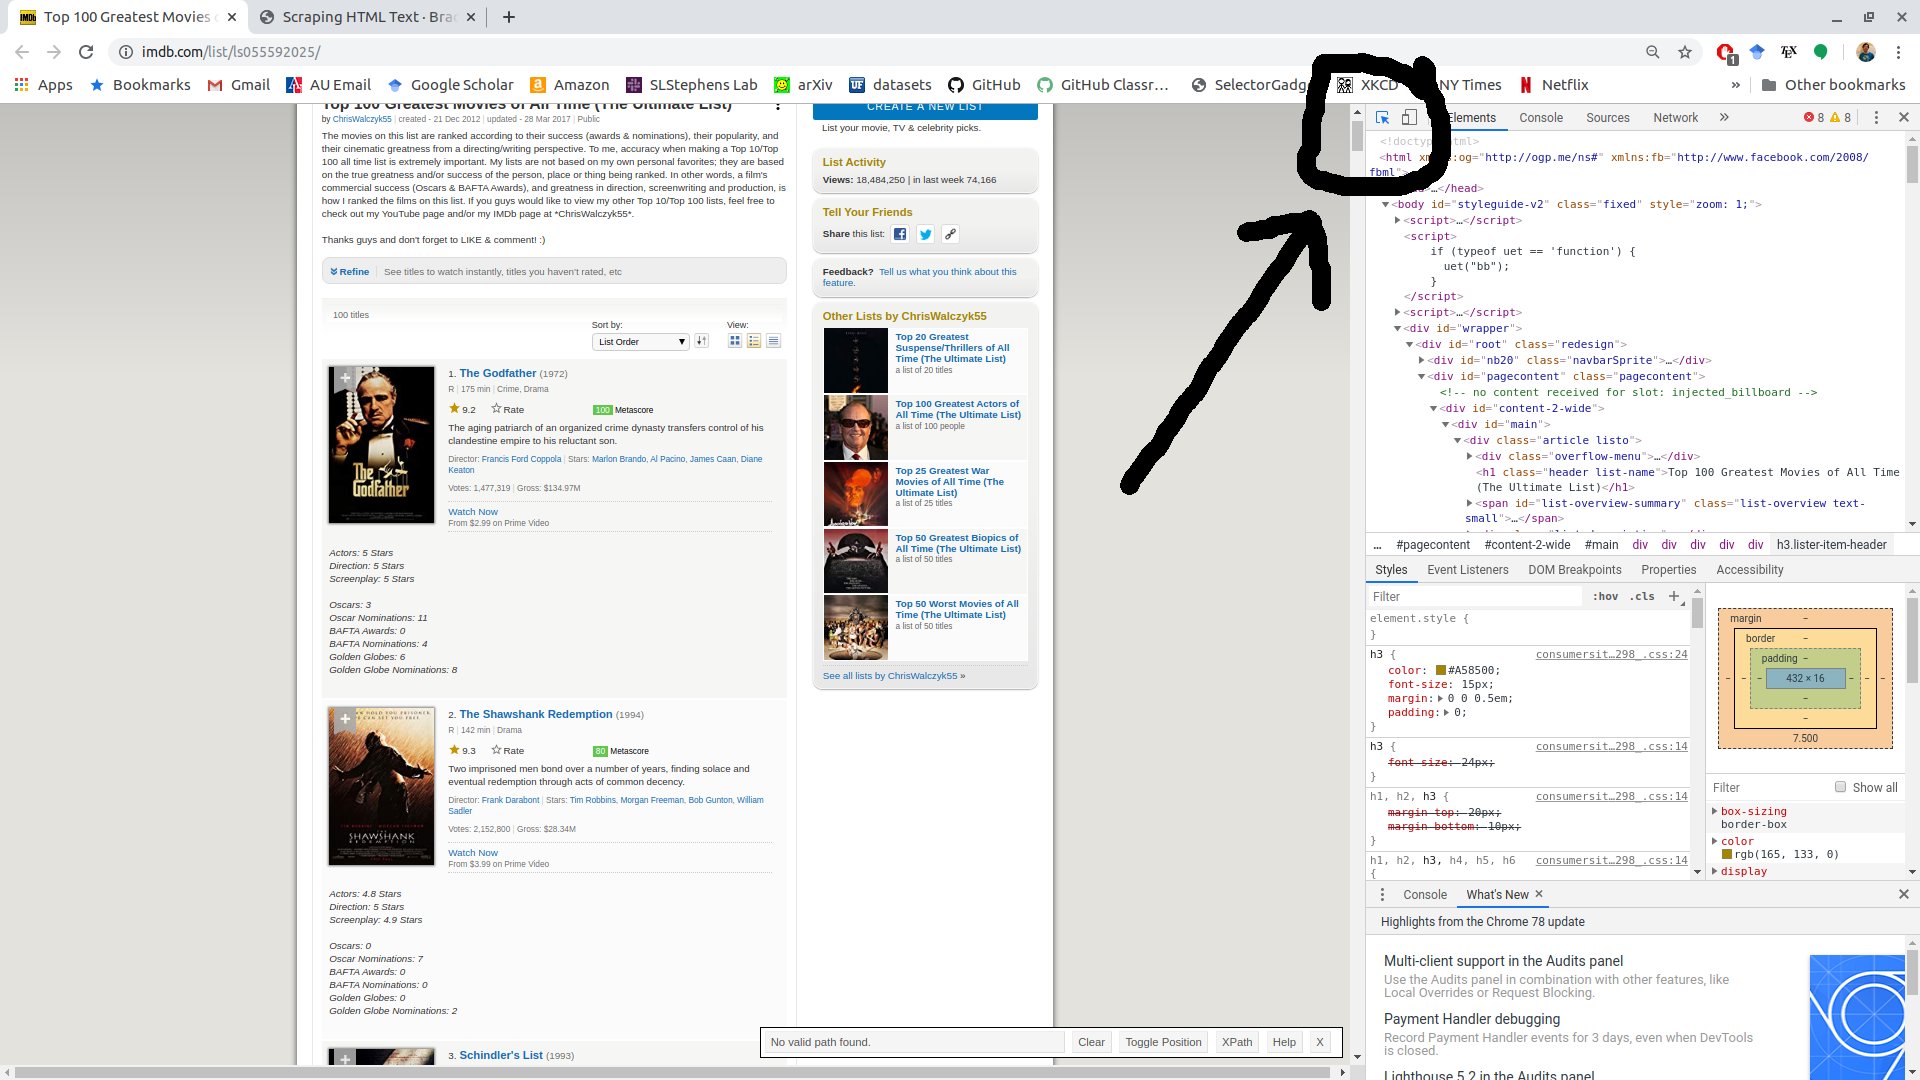Switch to the Network tab
This screenshot has width=1920, height=1080.
point(1675,117)
